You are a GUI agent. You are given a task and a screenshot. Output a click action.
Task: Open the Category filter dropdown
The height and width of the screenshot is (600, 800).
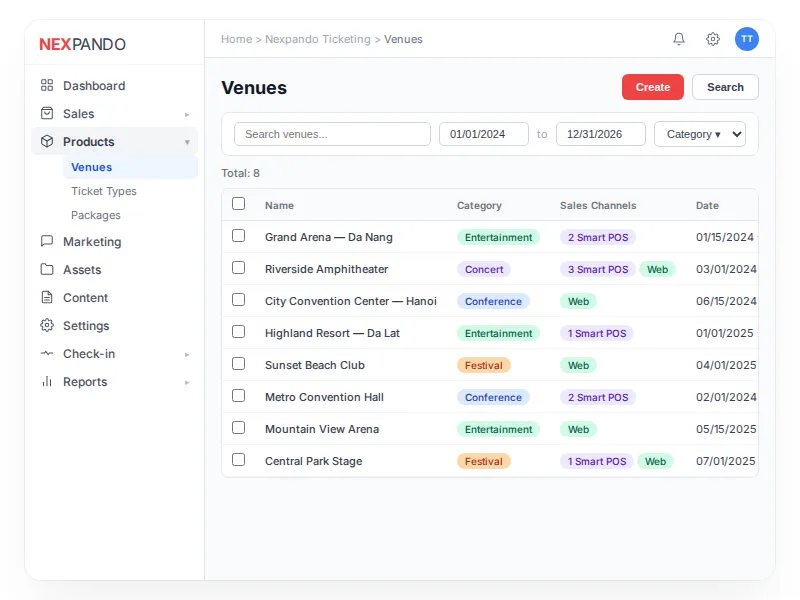click(x=699, y=133)
